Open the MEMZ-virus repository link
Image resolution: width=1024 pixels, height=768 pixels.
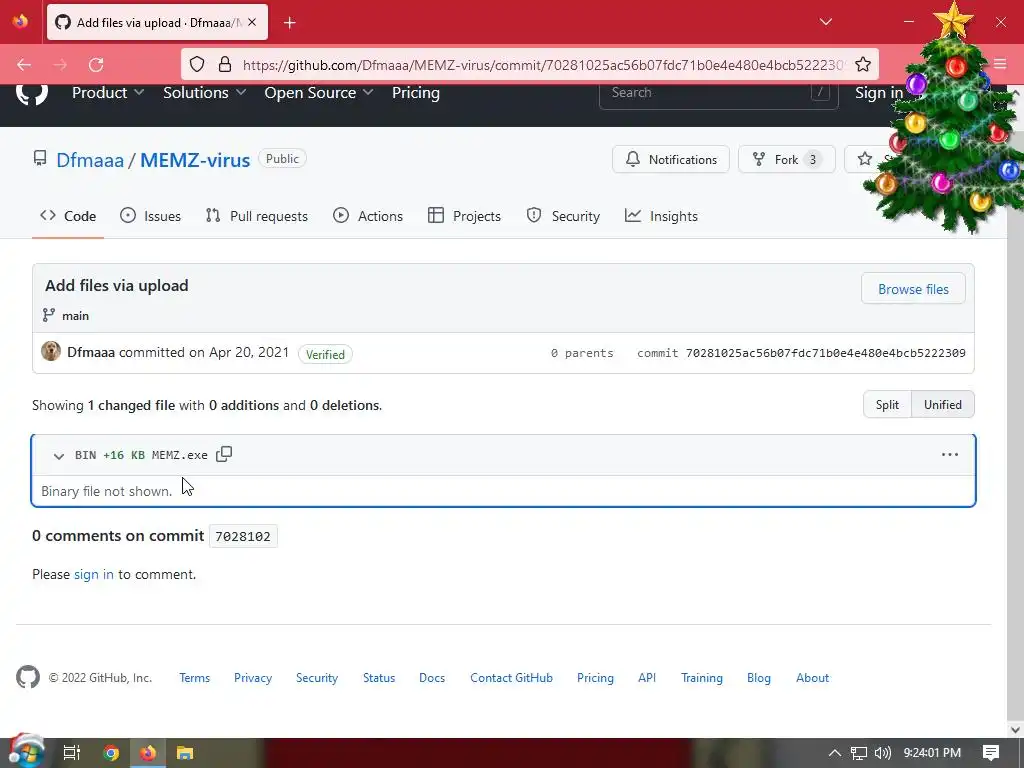coord(195,160)
